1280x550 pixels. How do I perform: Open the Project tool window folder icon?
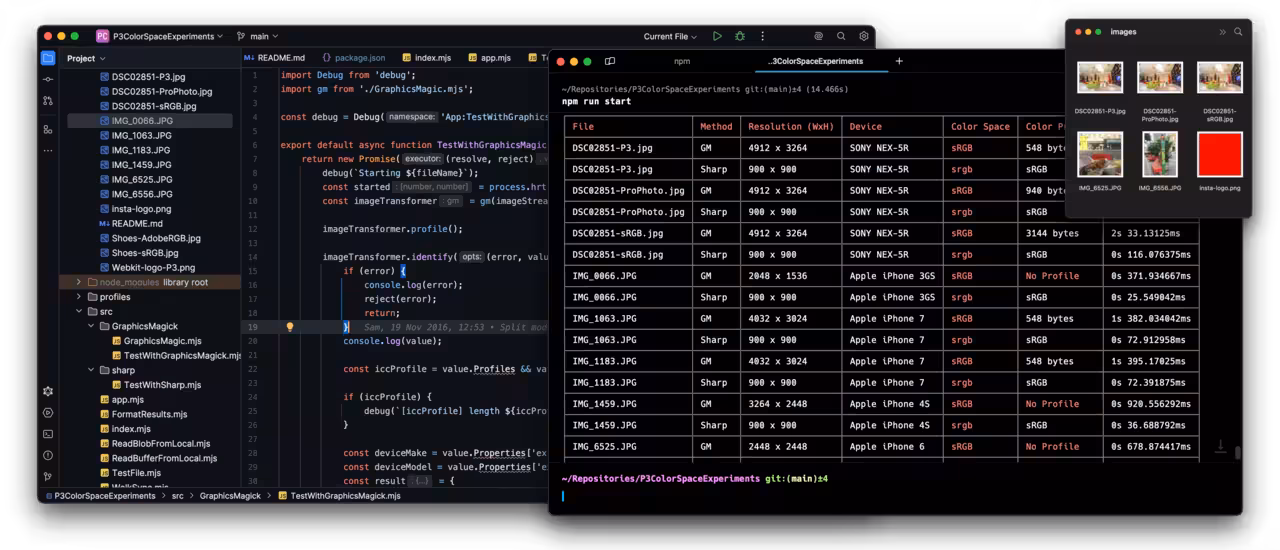click(x=48, y=58)
